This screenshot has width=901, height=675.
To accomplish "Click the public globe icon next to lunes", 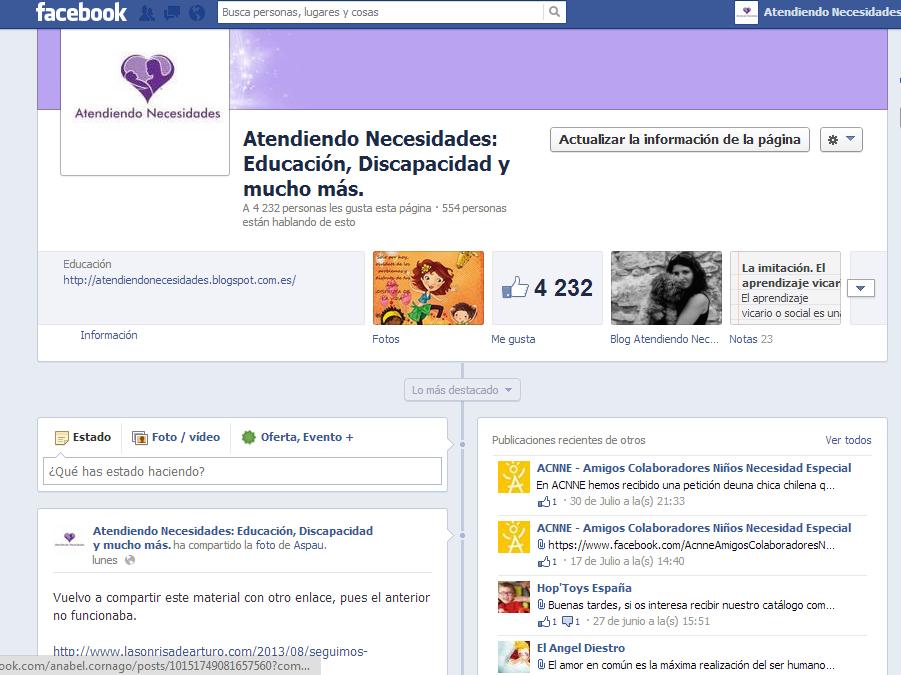I will point(130,560).
